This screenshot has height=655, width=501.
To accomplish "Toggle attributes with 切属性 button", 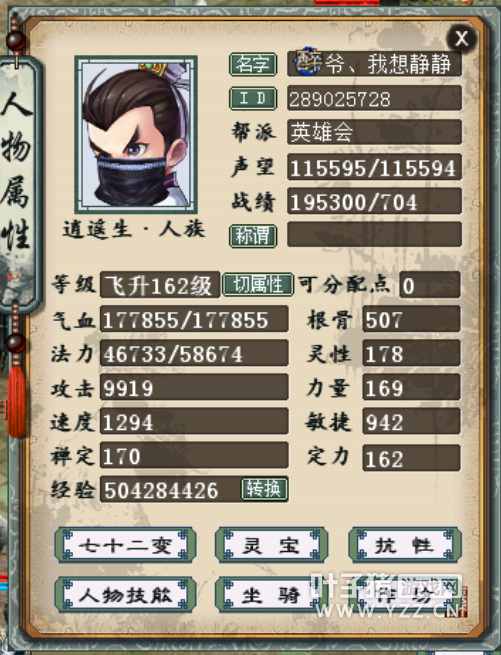I will [x=258, y=285].
